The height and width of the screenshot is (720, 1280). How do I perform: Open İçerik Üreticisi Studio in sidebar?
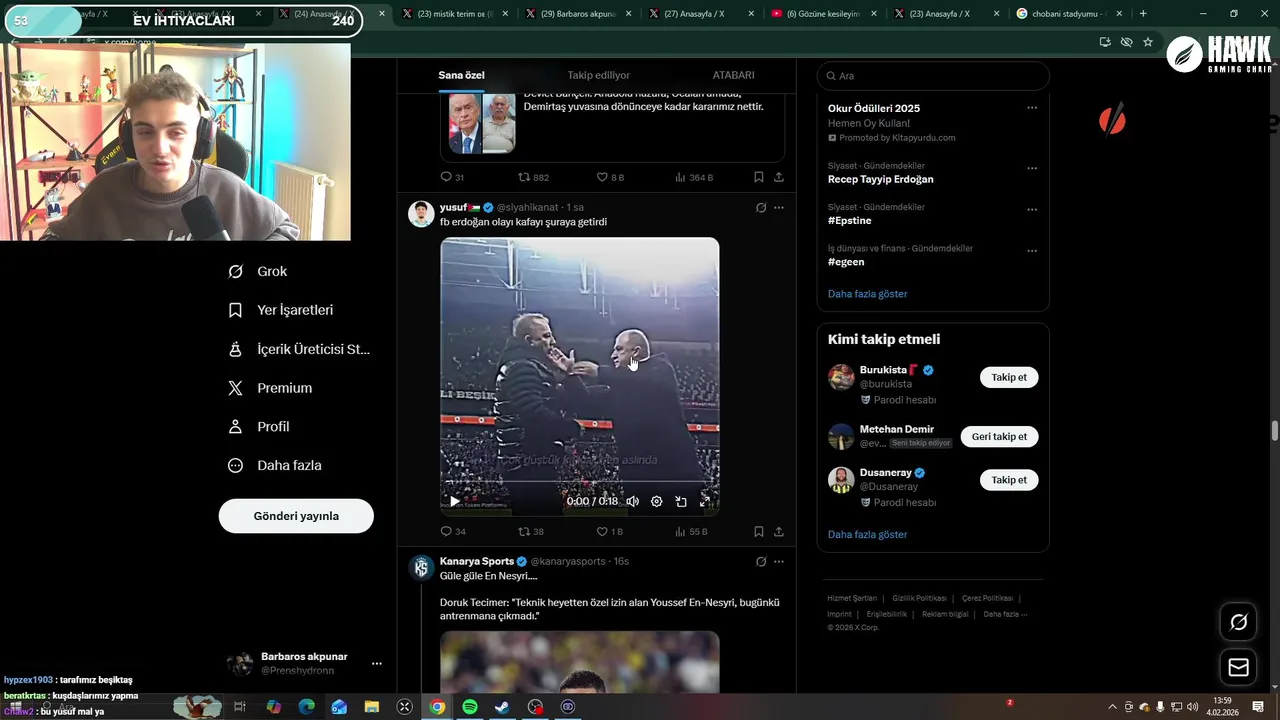pos(299,349)
